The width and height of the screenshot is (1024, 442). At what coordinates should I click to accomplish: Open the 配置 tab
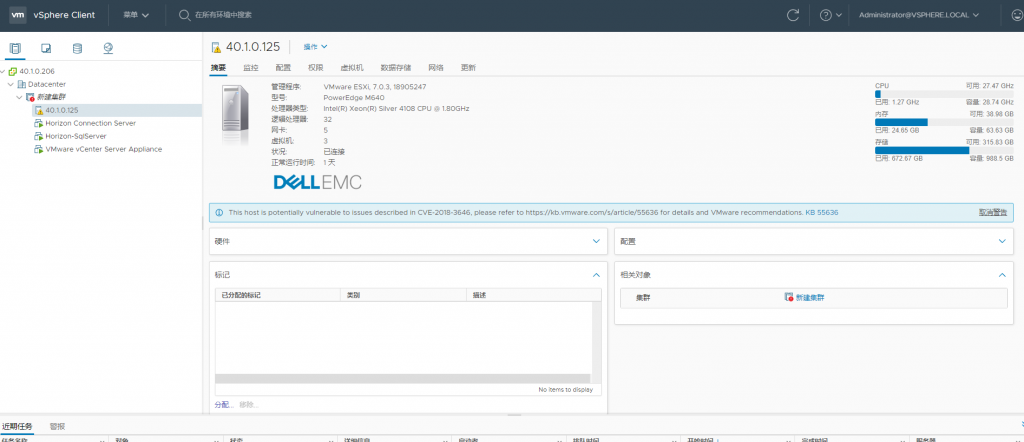click(283, 68)
